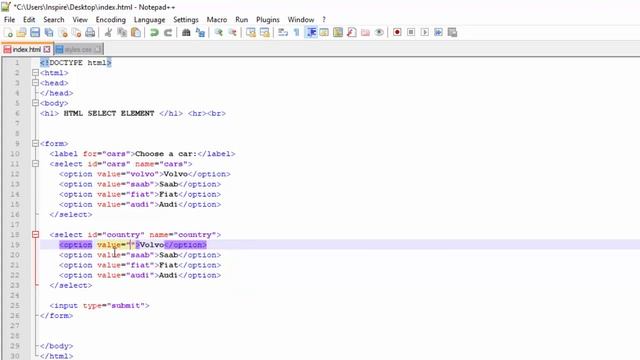Click the DOCTYPE html declaration on line 1
Screen dimensions: 640x360
(76, 62)
